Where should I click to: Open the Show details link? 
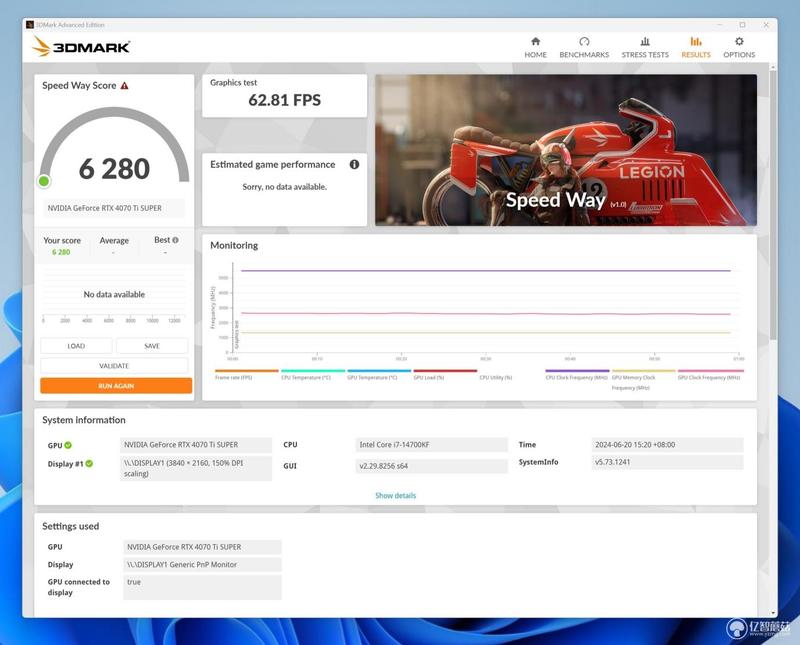395,495
